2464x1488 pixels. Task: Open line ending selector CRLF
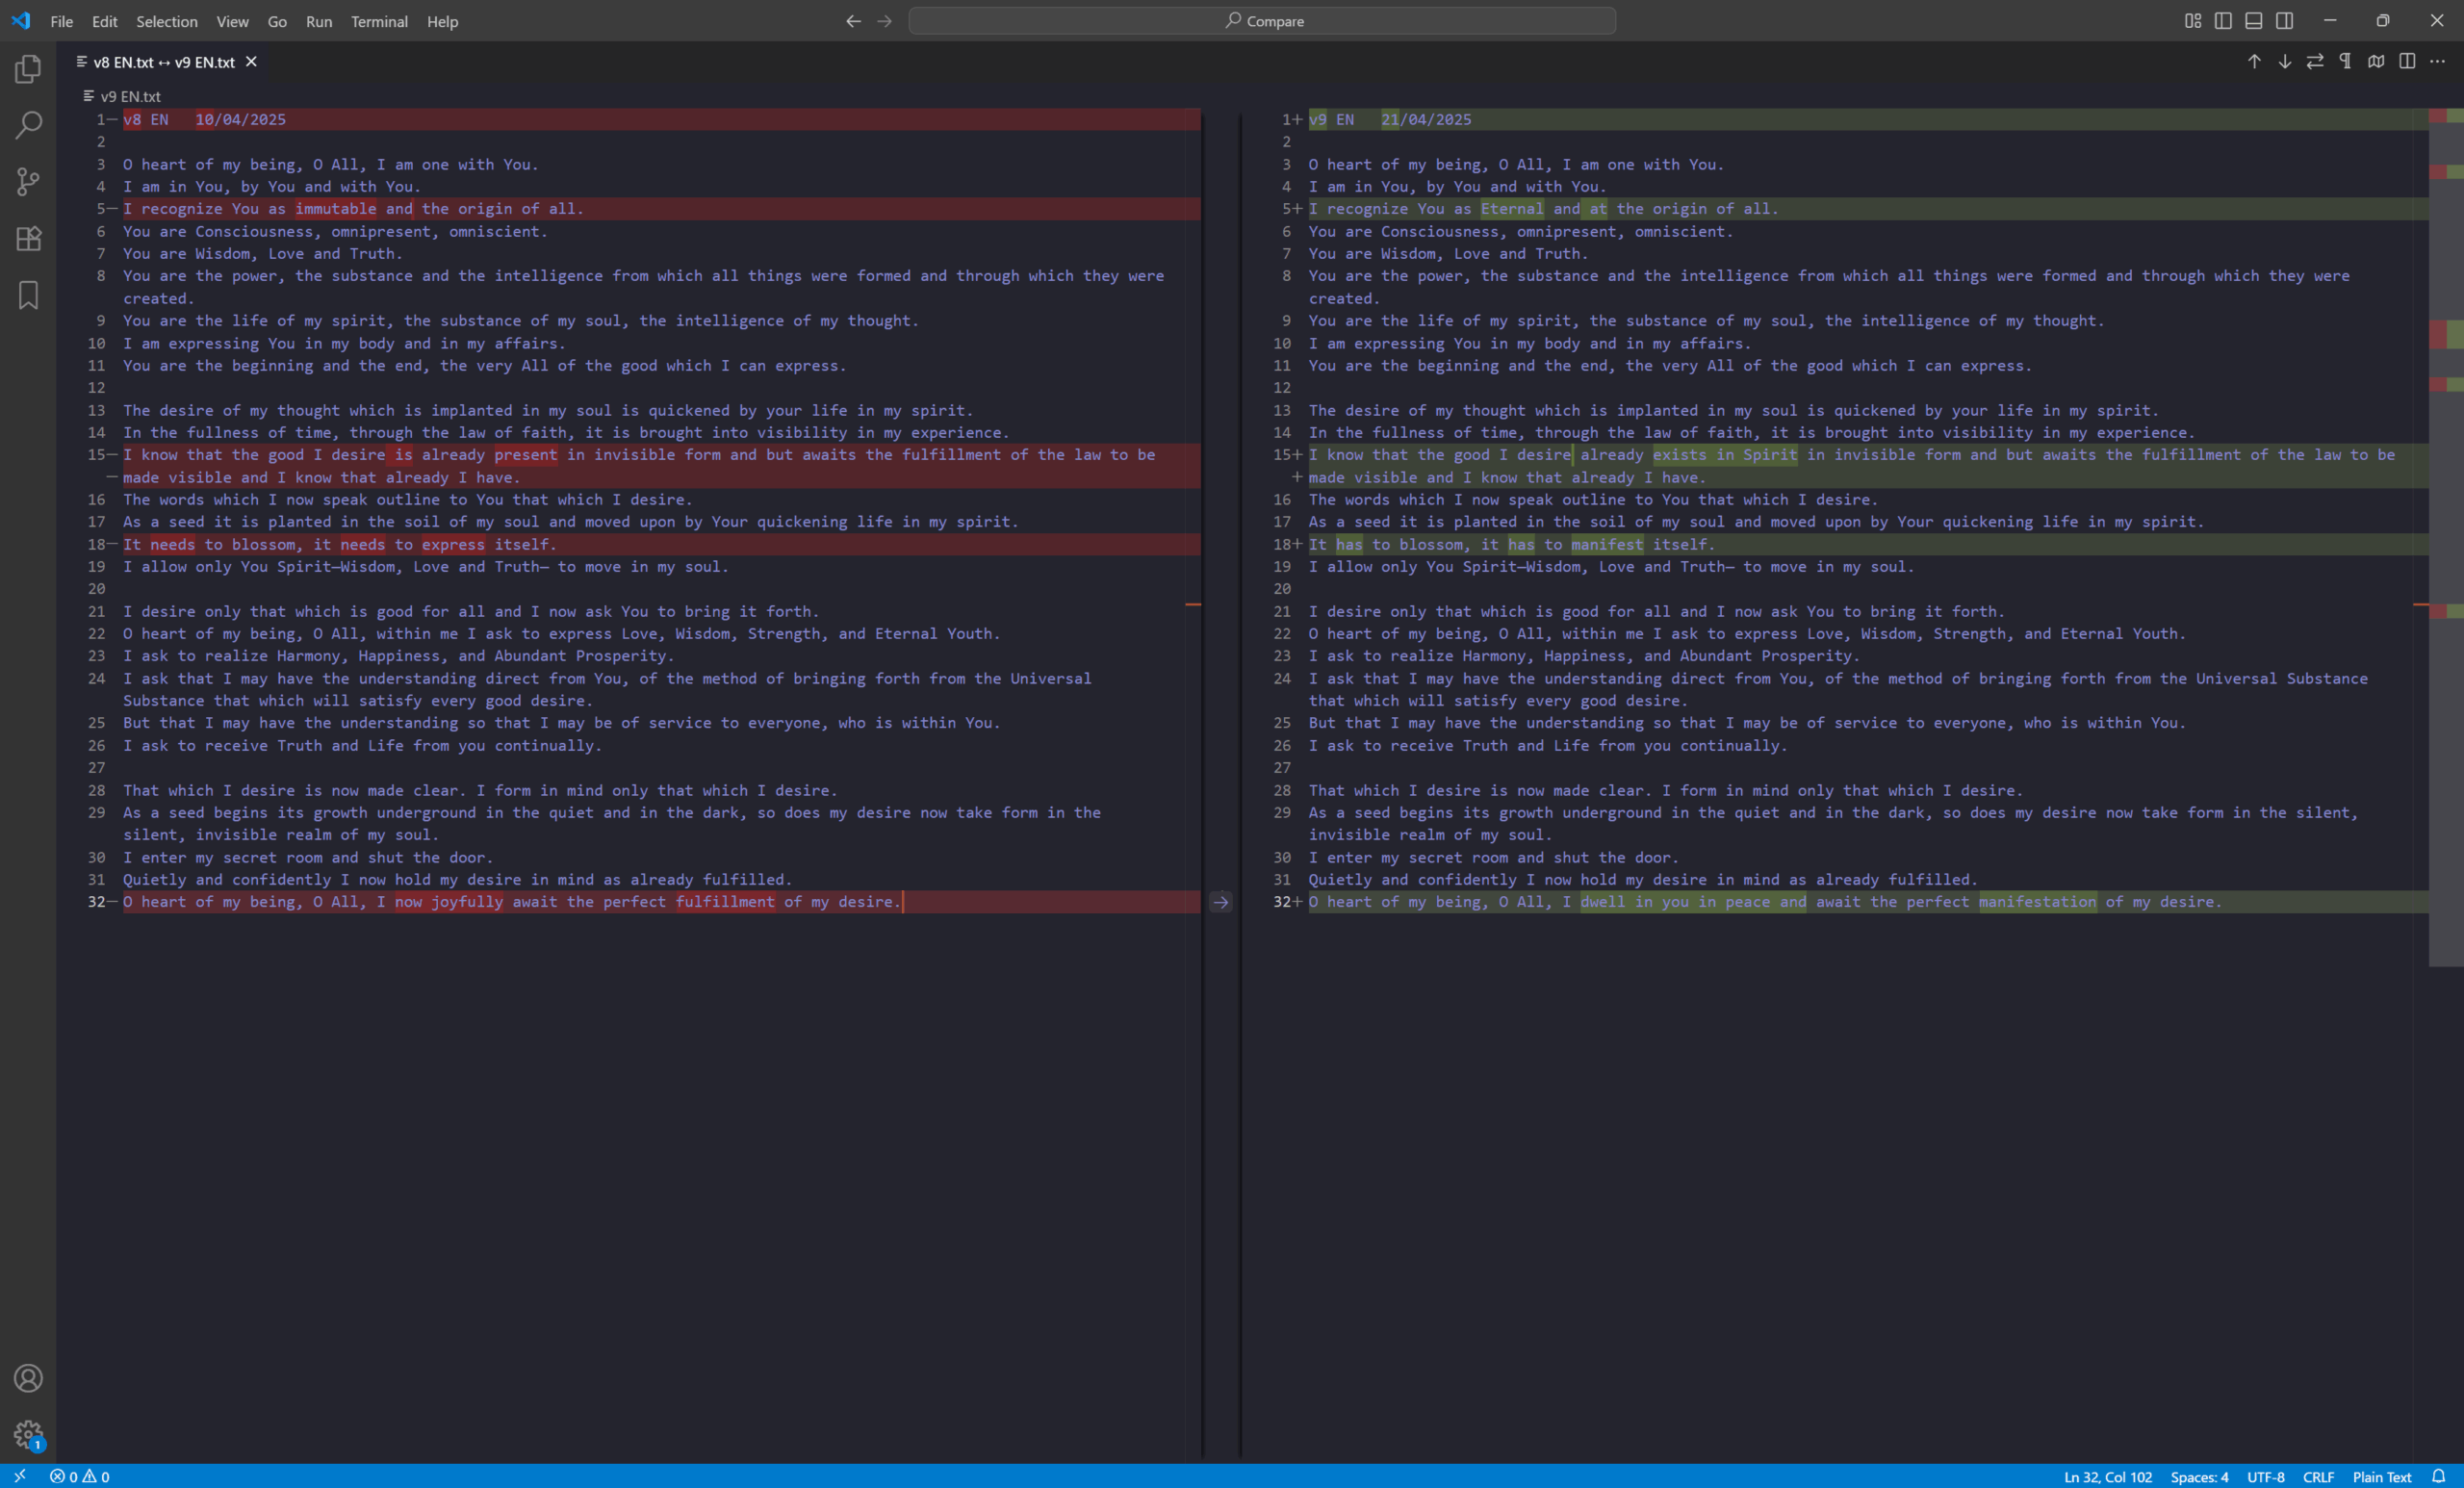click(2318, 1477)
